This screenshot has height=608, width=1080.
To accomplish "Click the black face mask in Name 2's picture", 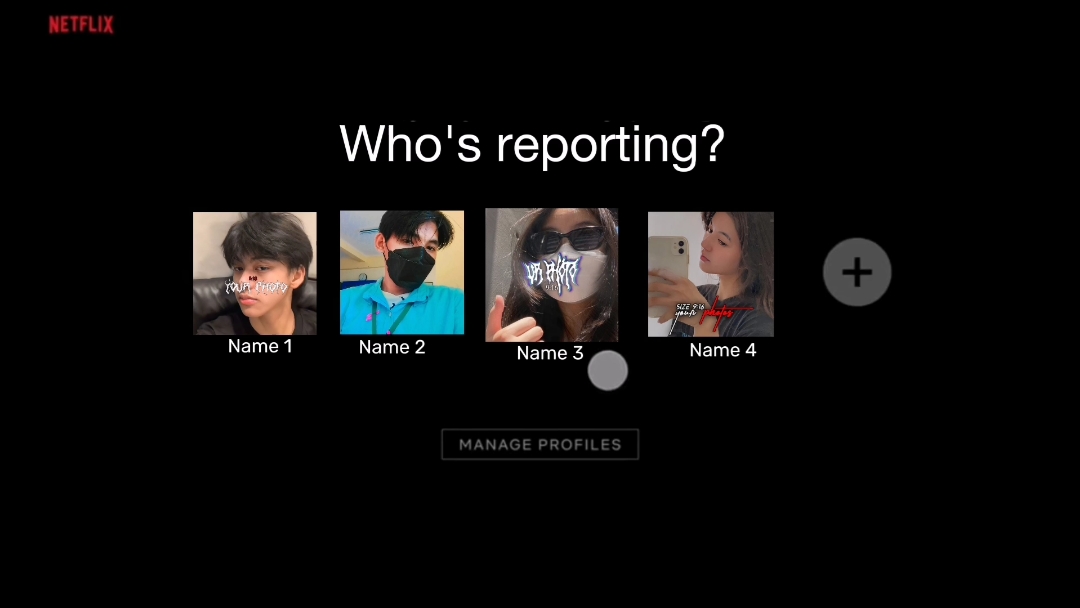I will [410, 265].
